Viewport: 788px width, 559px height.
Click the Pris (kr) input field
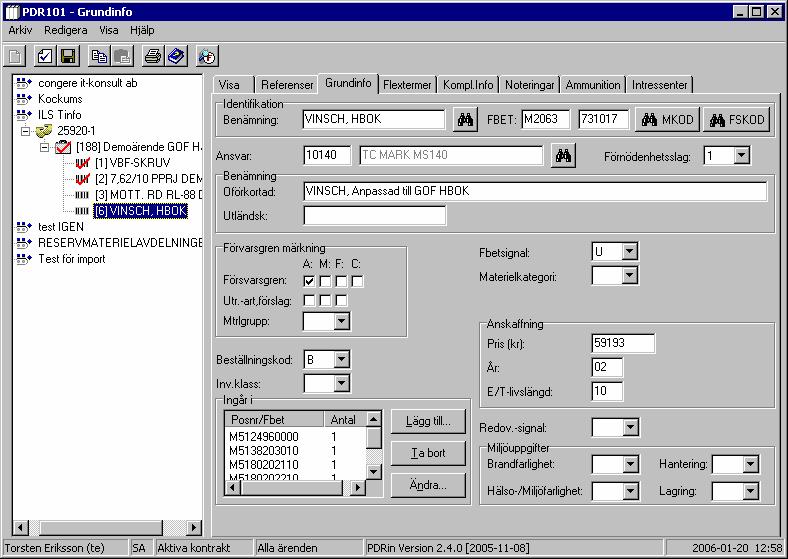pyautogui.click(x=623, y=343)
